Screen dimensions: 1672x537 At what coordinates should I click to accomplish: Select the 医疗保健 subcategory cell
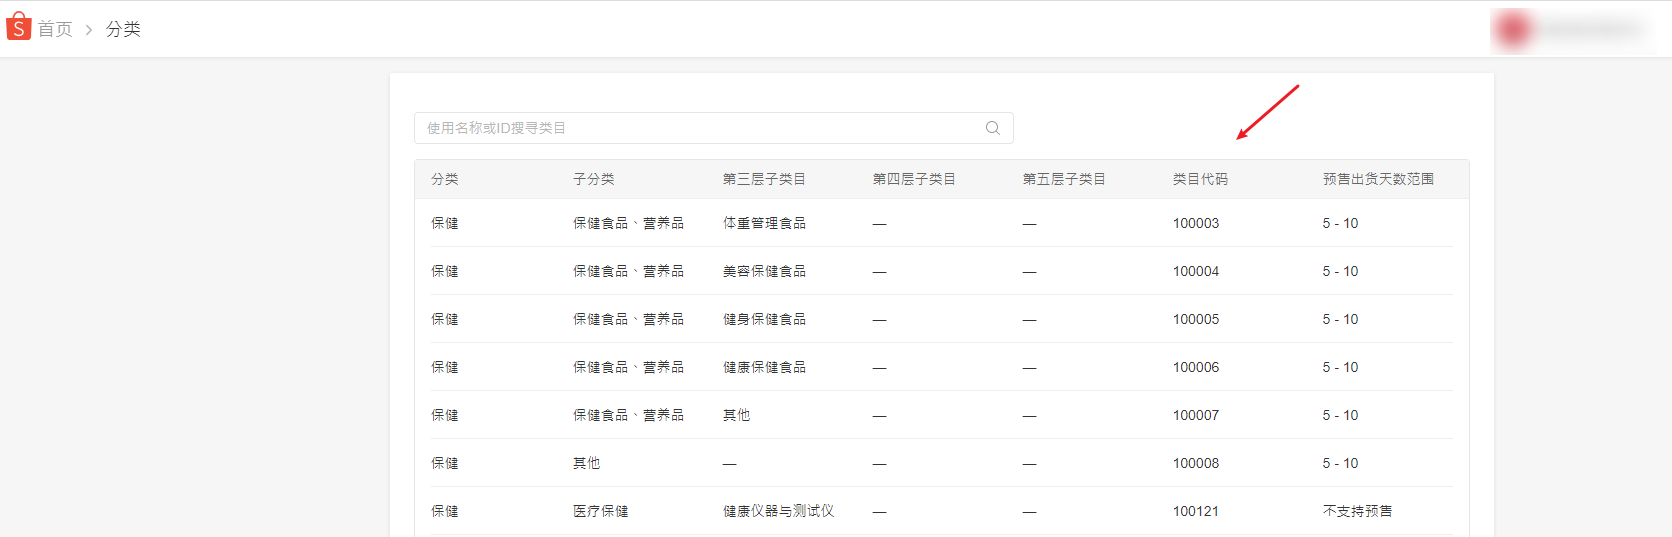click(x=600, y=511)
